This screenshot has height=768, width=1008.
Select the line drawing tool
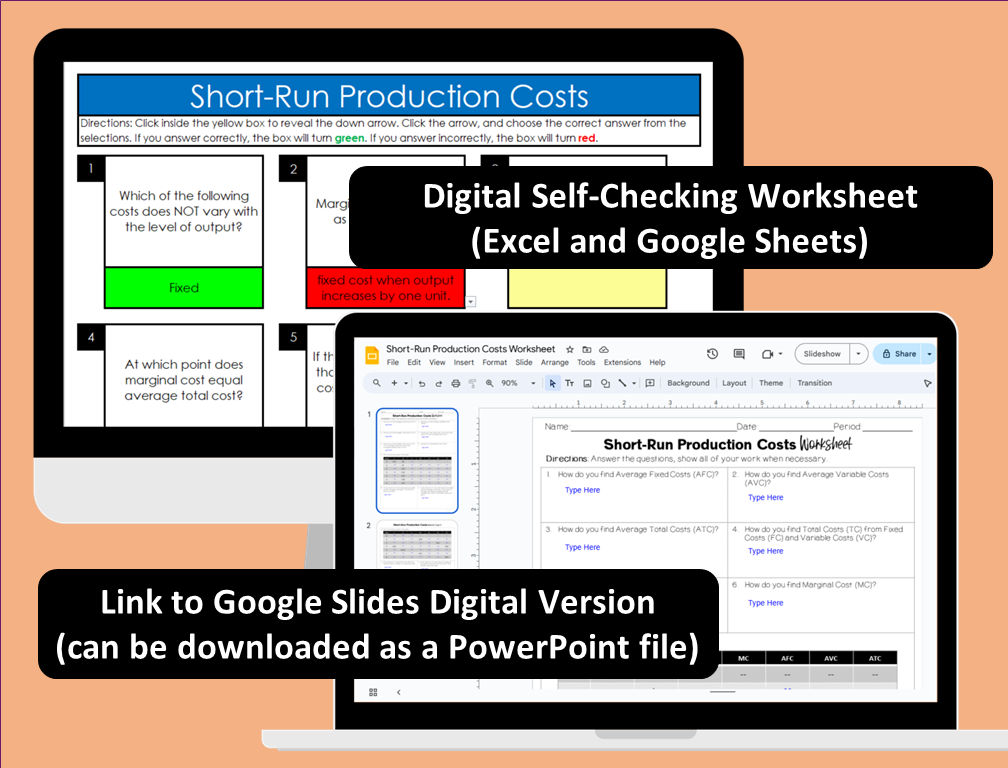(622, 384)
